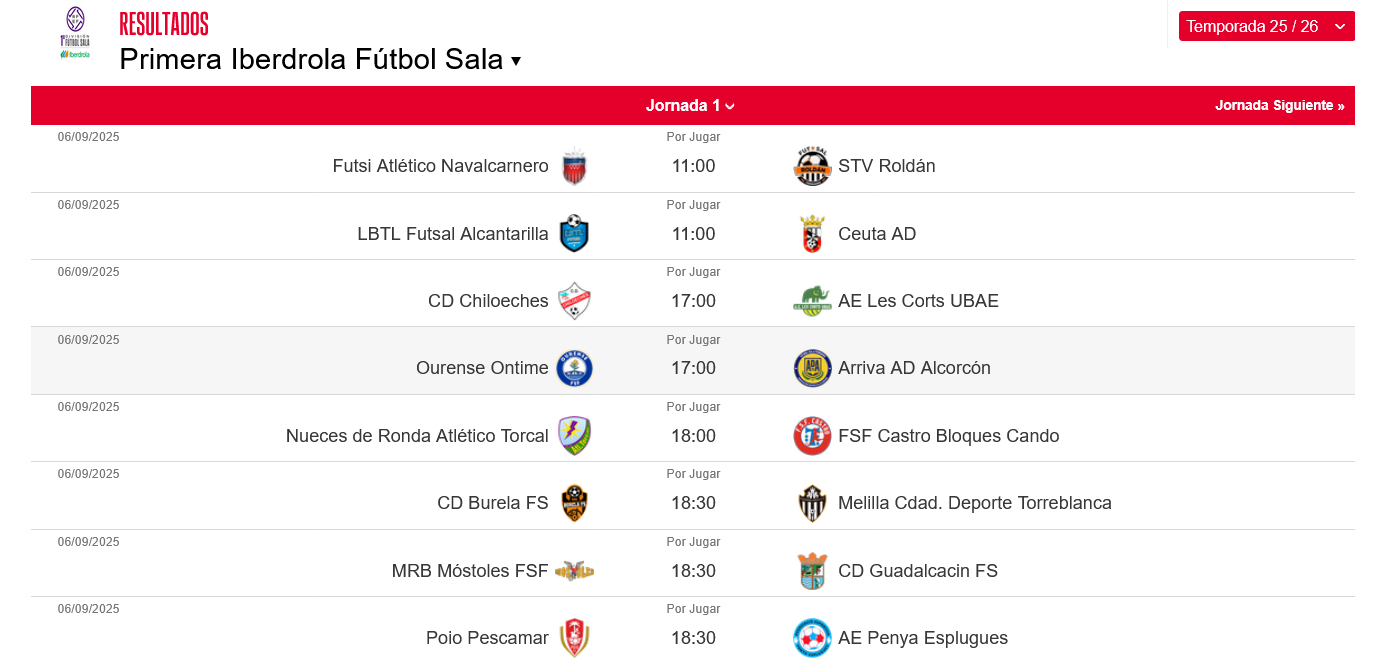The width and height of the screenshot is (1380, 664).
Task: Open the CD Chiloeches team name link
Action: click(488, 301)
